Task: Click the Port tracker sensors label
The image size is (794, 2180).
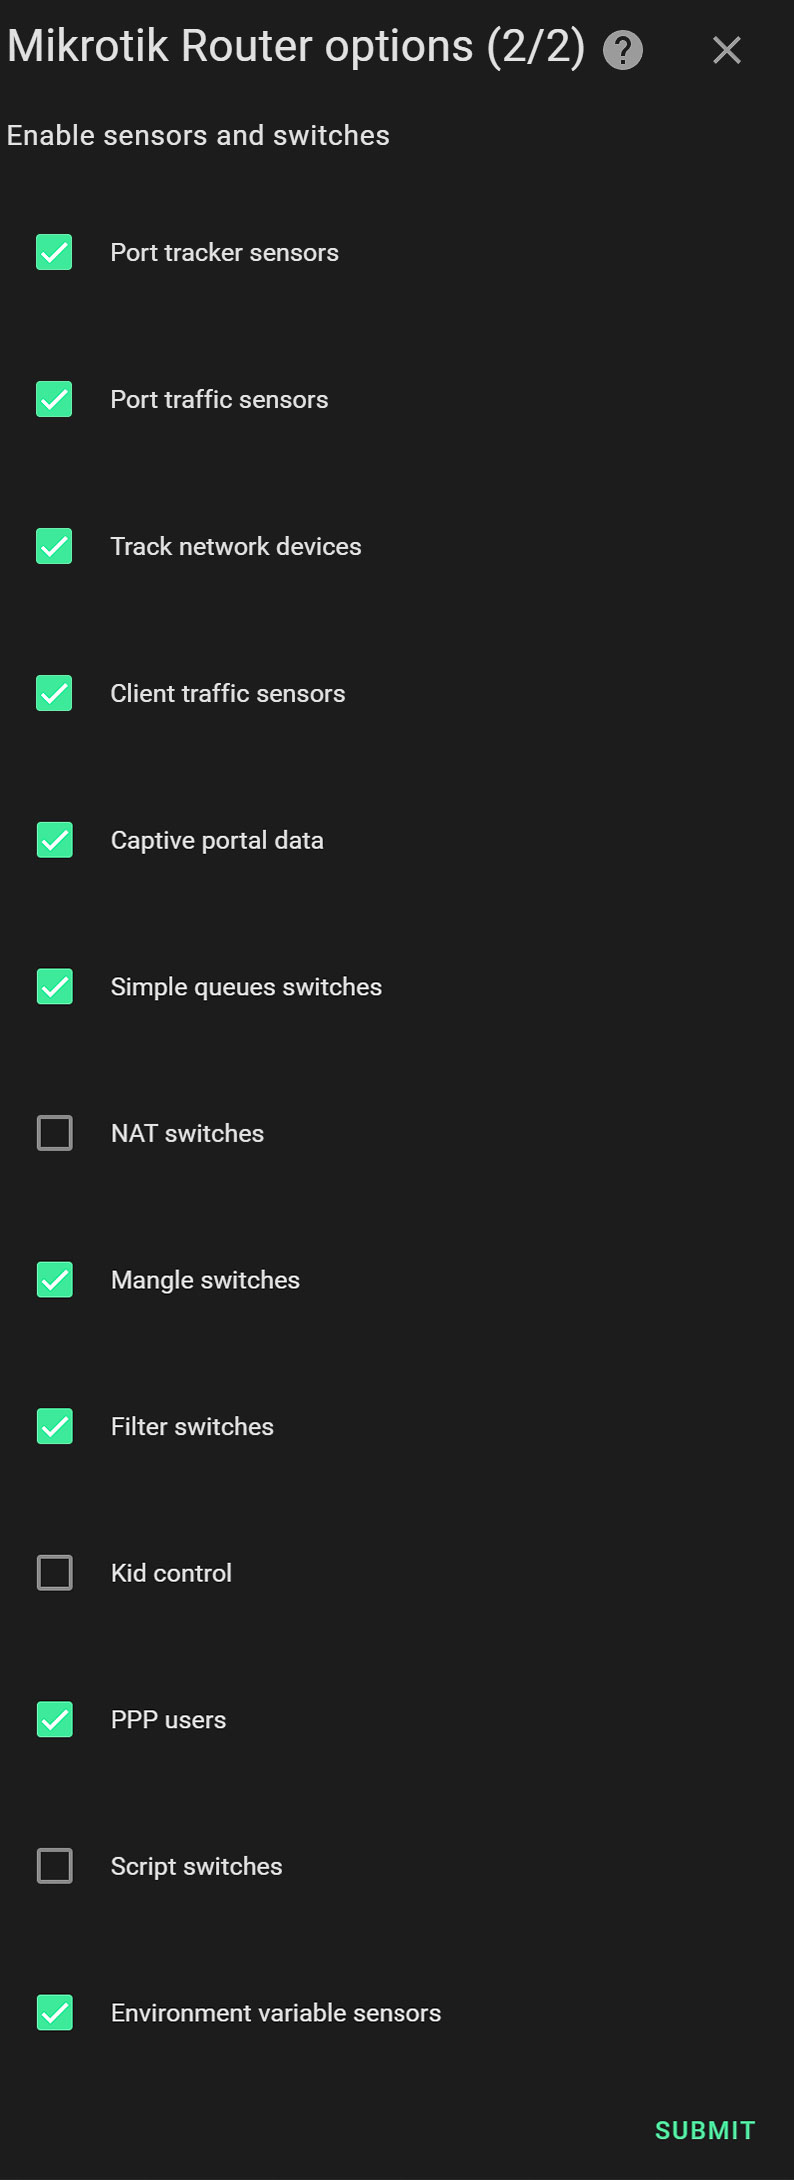Action: (224, 253)
